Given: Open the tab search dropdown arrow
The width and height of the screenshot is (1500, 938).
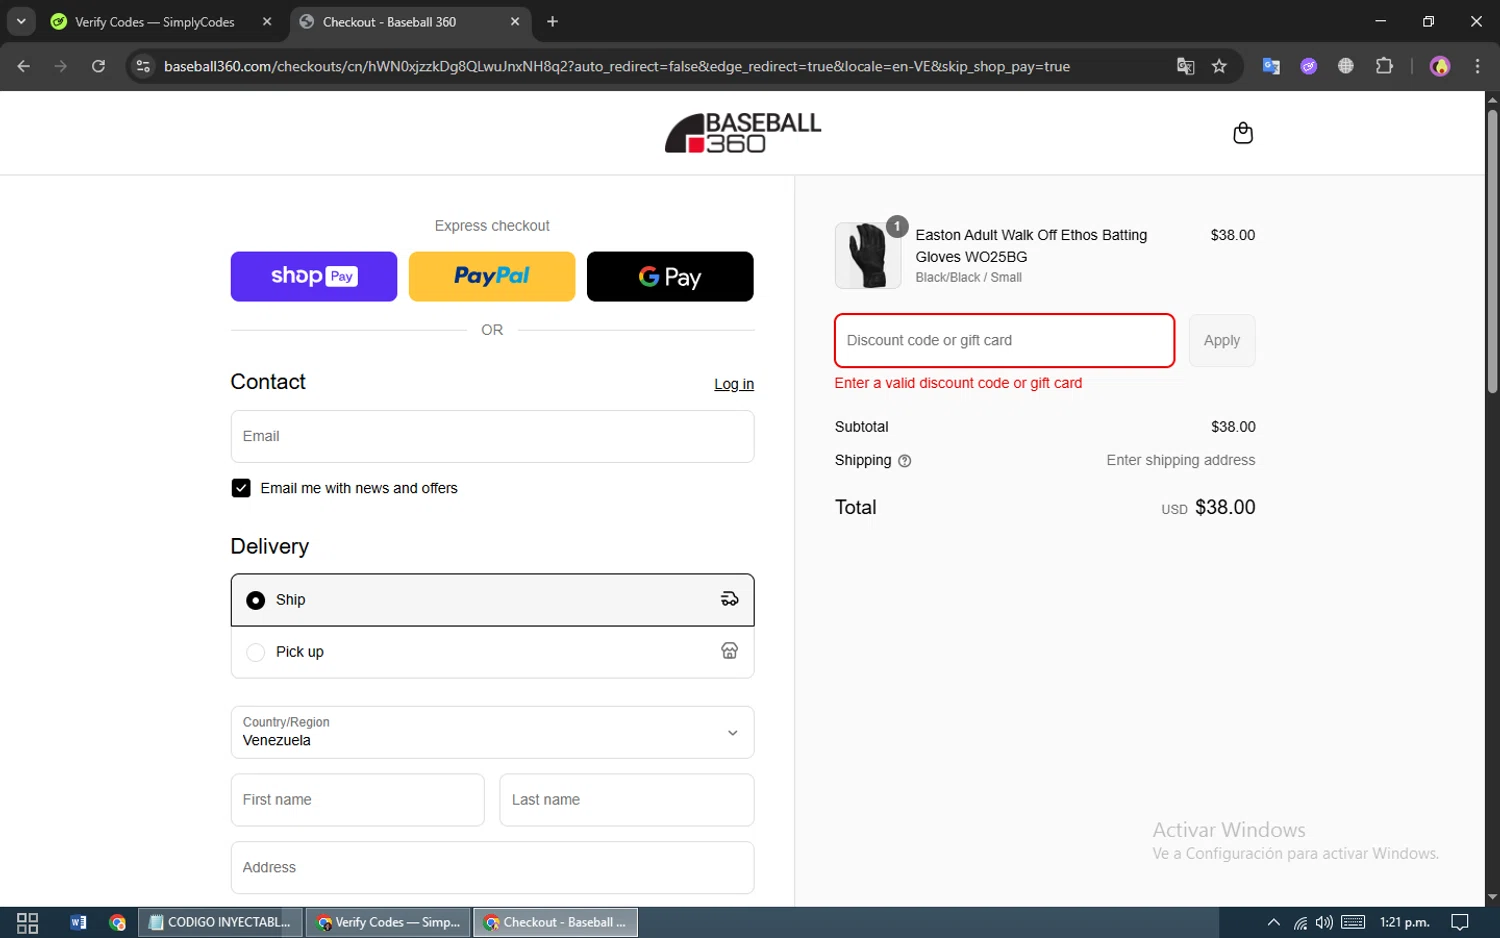Looking at the screenshot, I should tap(20, 21).
